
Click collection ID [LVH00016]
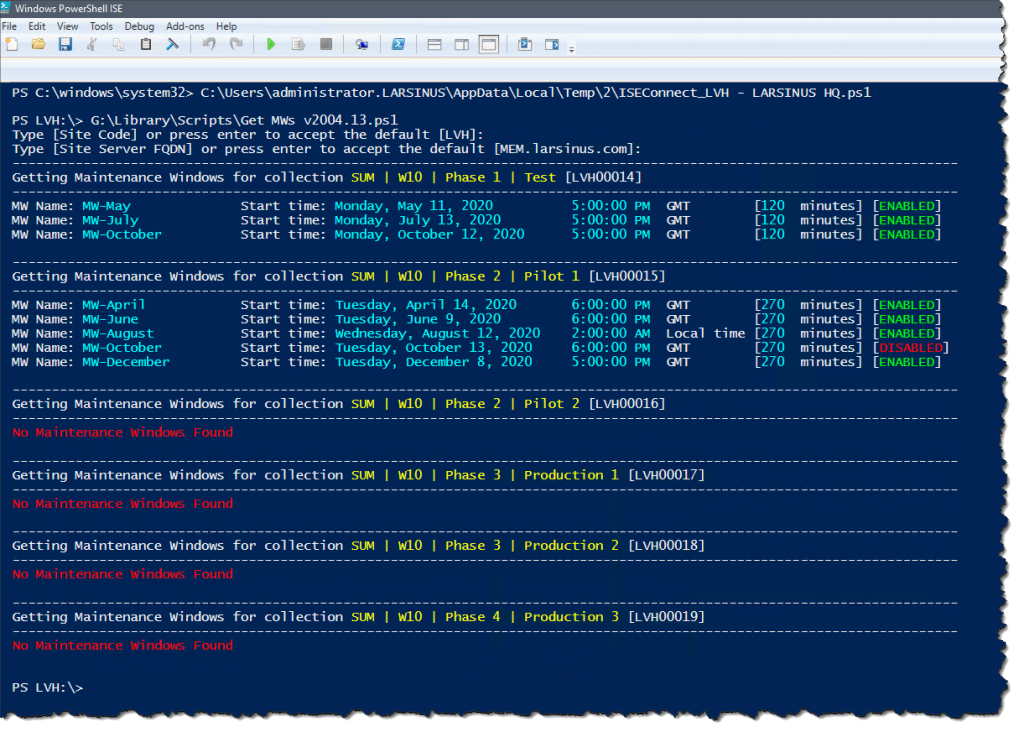(x=627, y=404)
